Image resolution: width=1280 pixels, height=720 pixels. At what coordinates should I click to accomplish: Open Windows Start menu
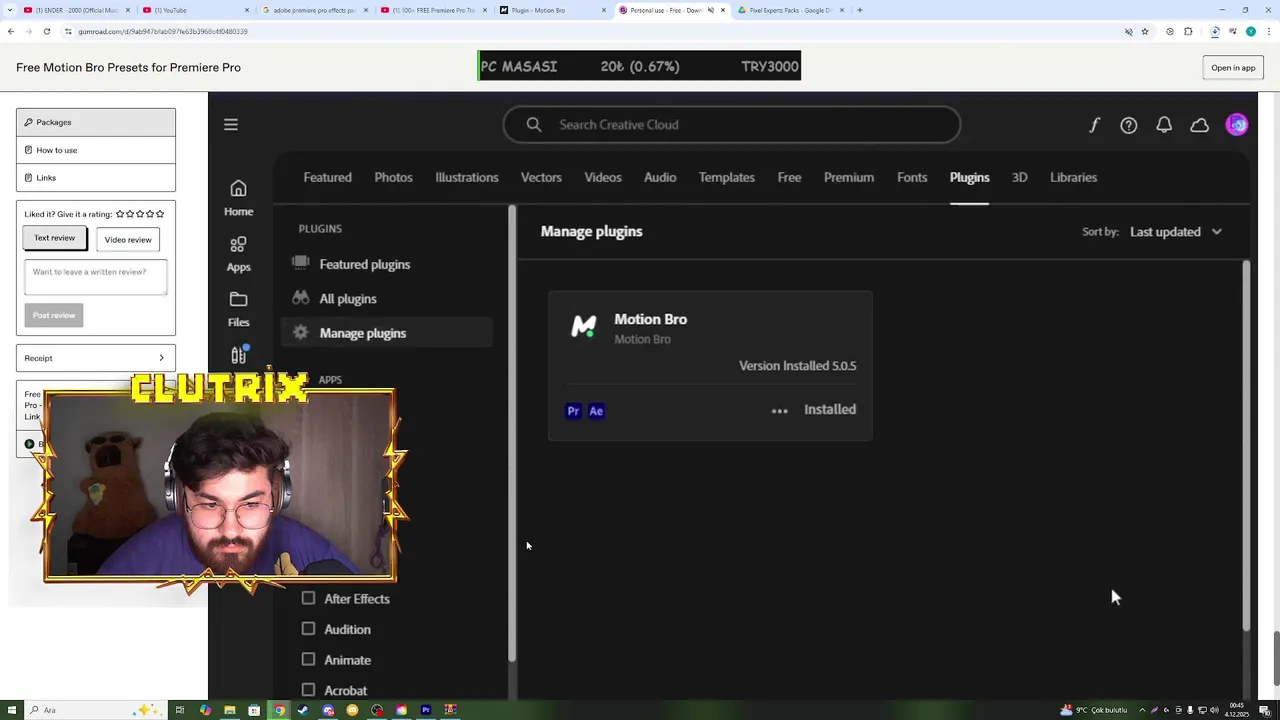(x=12, y=710)
